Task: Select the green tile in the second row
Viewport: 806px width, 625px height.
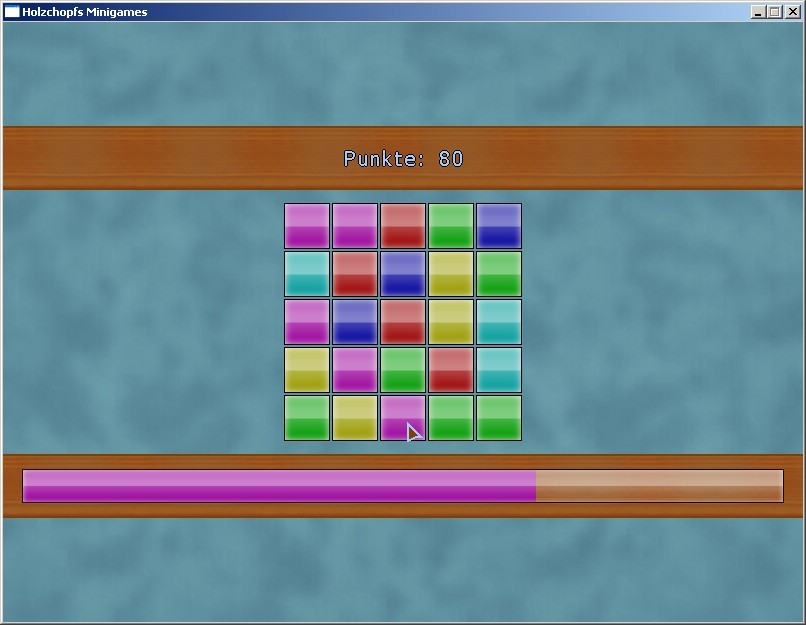Action: tap(499, 274)
